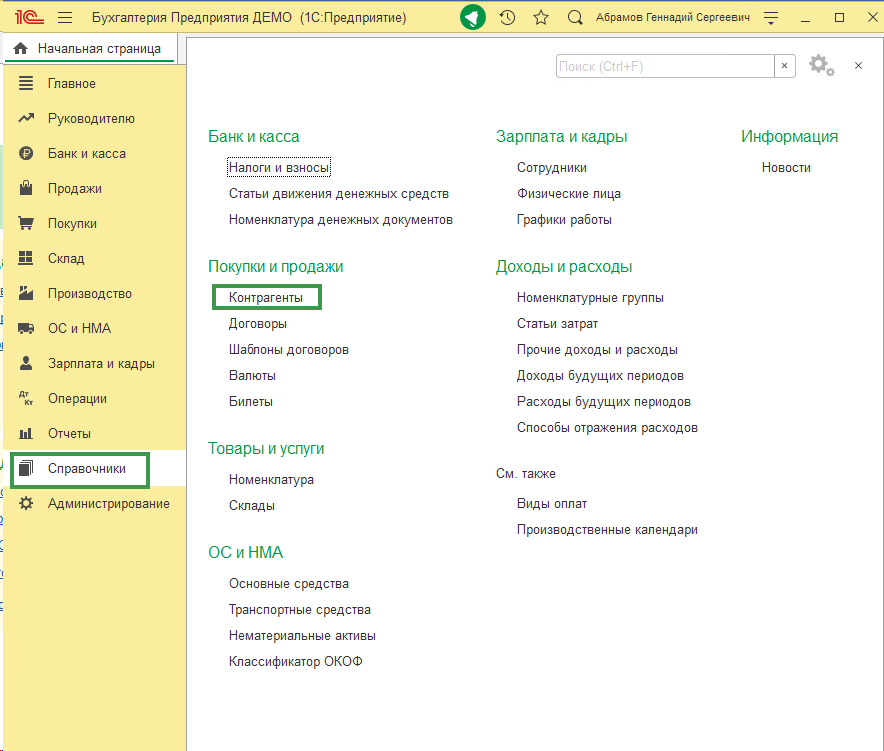Open the history clock icon
Screen dimensions: 884x751
(x=507, y=17)
